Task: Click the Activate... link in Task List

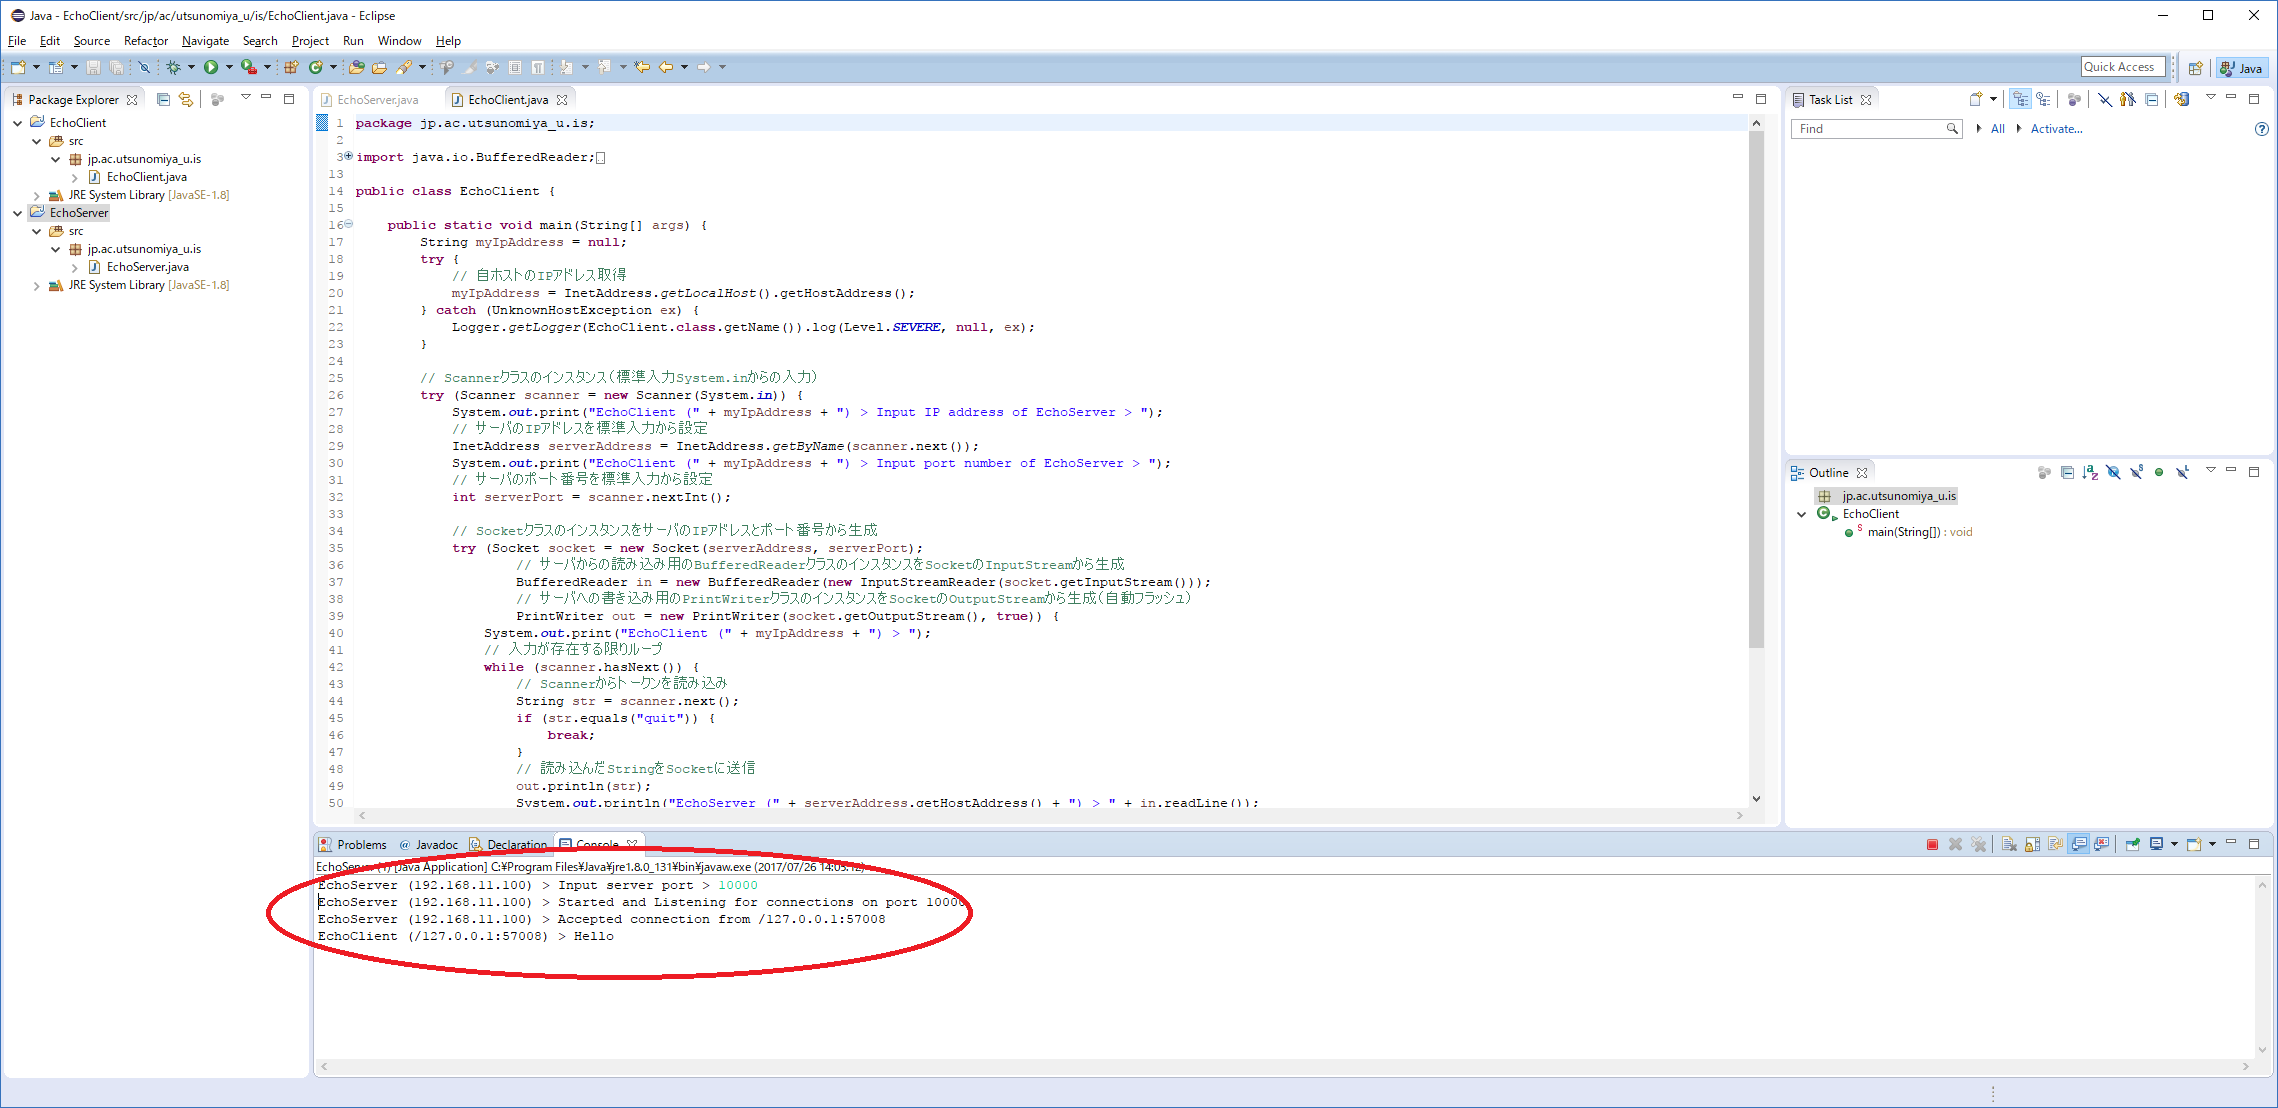Action: [x=2056, y=129]
